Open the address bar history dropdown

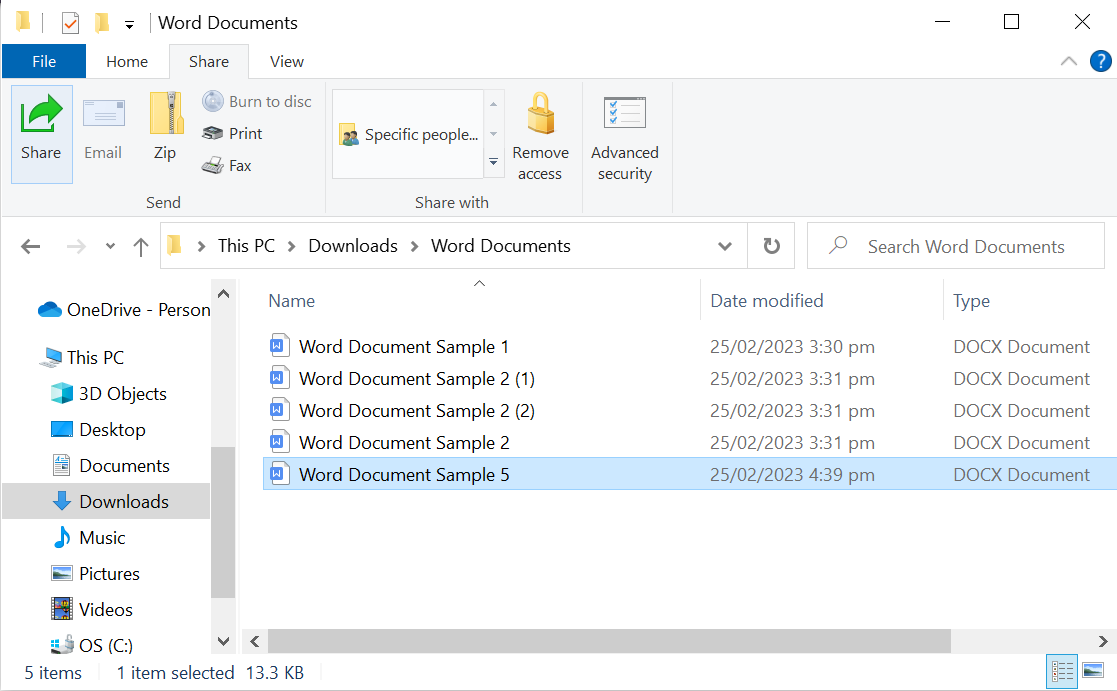click(x=724, y=245)
